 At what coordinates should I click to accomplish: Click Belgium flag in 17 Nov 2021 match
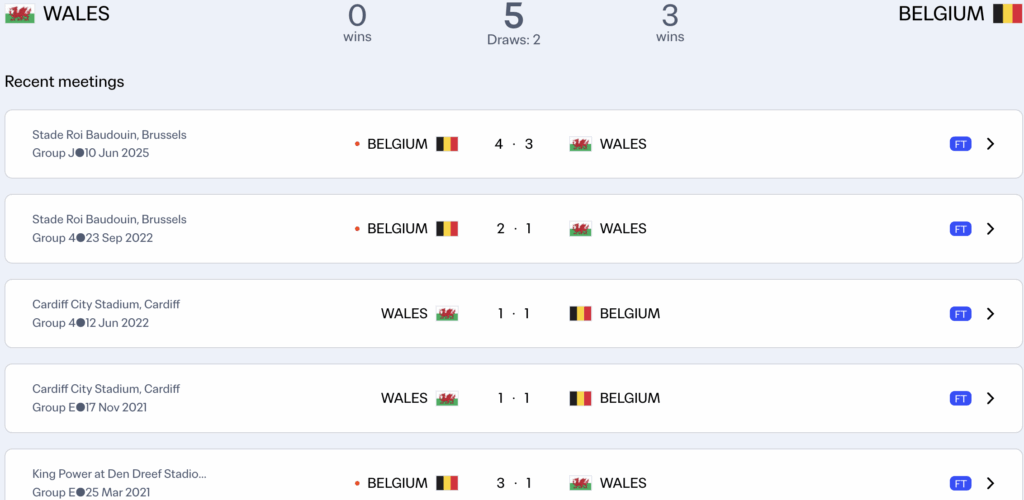click(x=580, y=398)
